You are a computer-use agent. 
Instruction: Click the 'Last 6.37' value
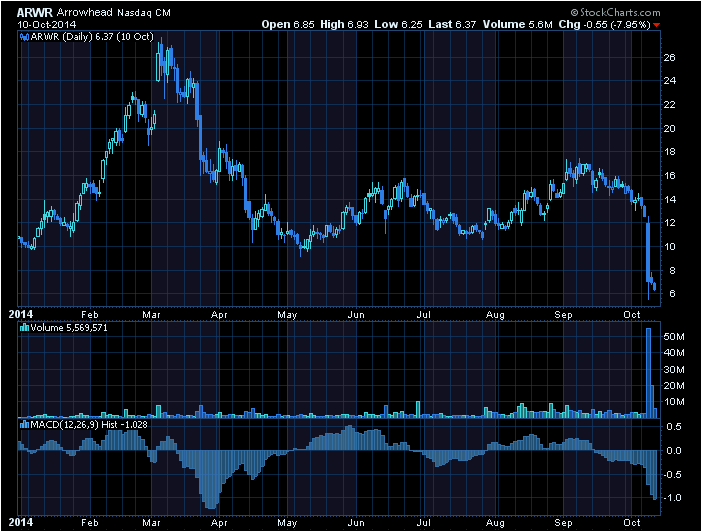452,24
